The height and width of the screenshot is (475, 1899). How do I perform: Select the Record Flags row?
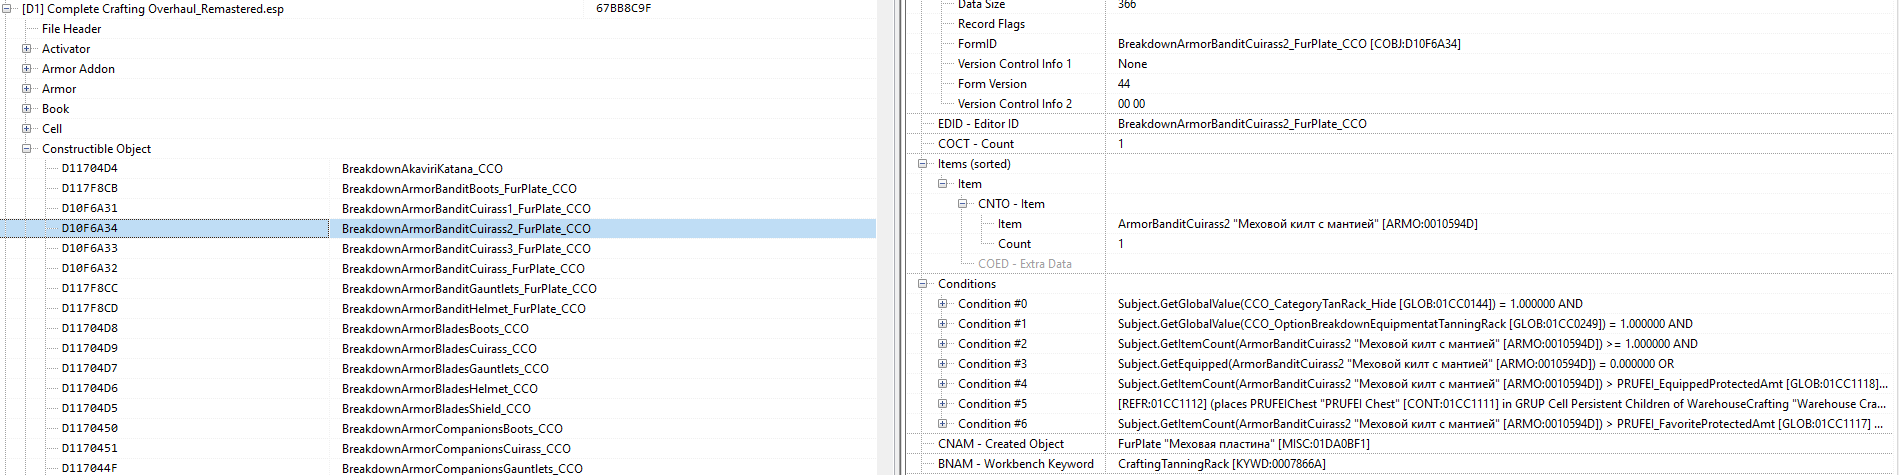[x=991, y=24]
